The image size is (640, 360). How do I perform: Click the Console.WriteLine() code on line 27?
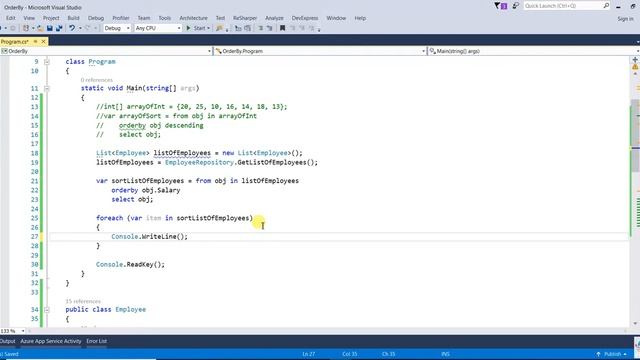(x=149, y=237)
